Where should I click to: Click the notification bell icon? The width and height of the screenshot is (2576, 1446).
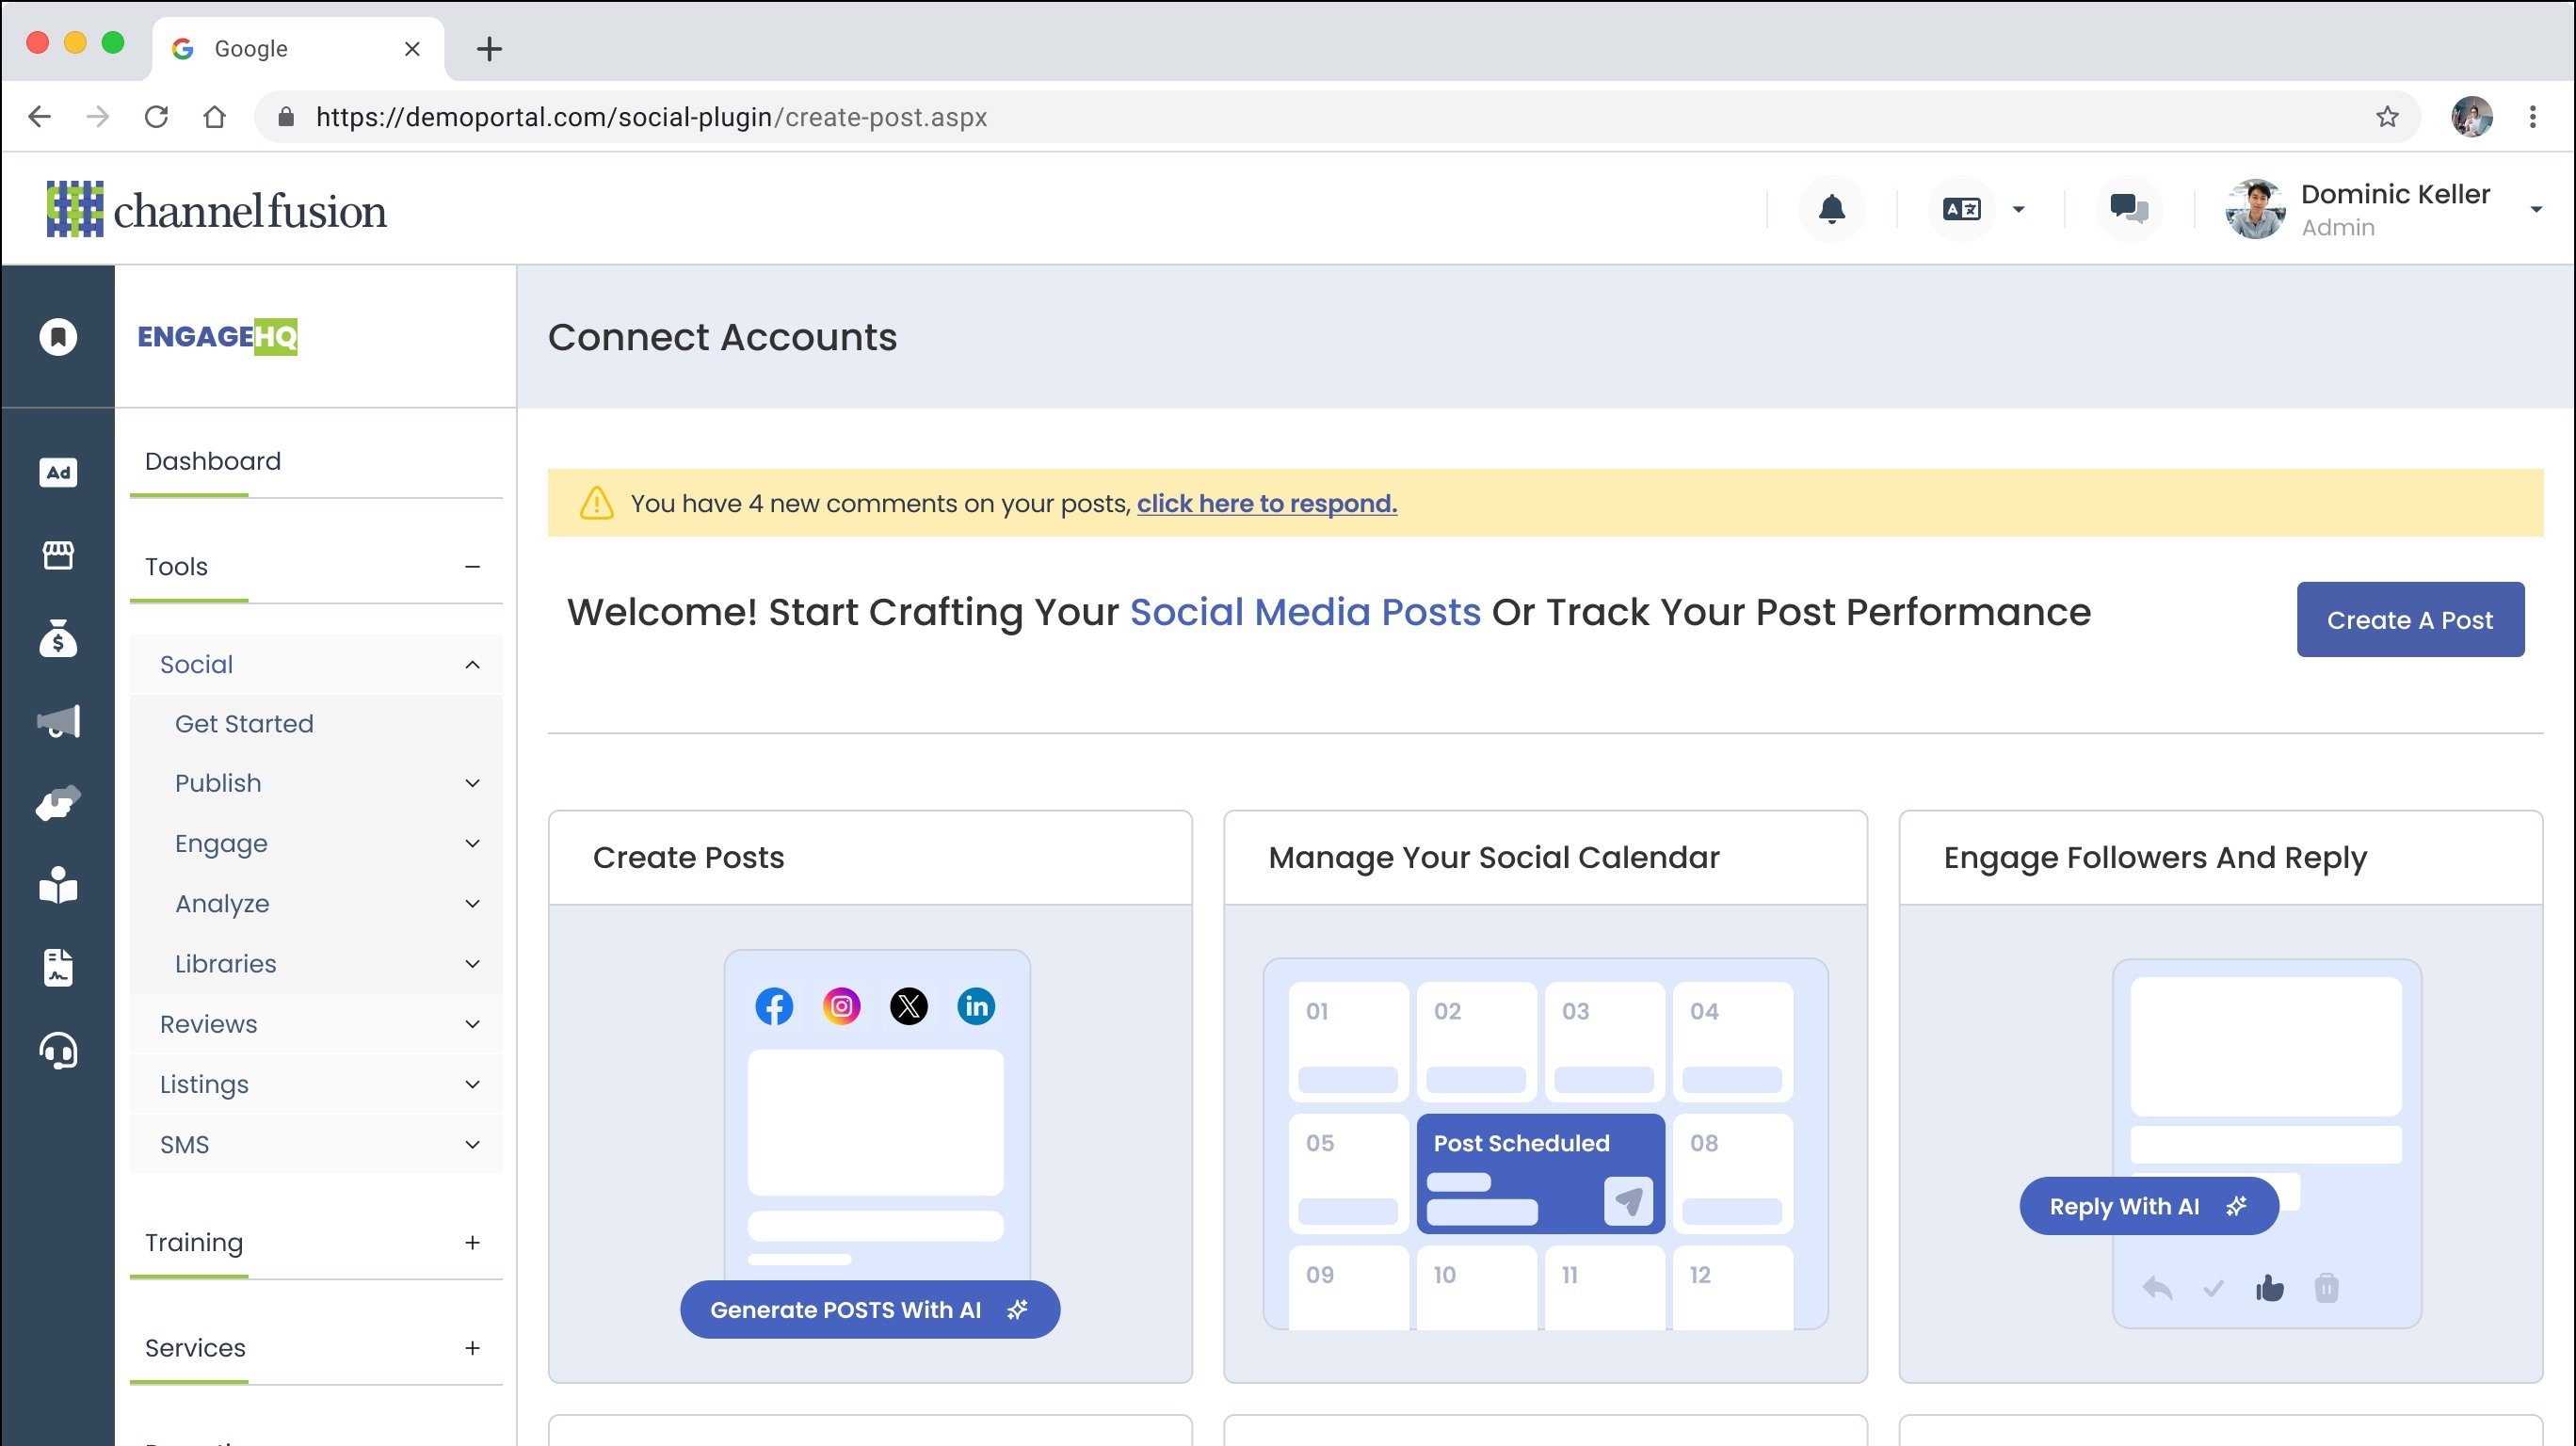click(1831, 209)
